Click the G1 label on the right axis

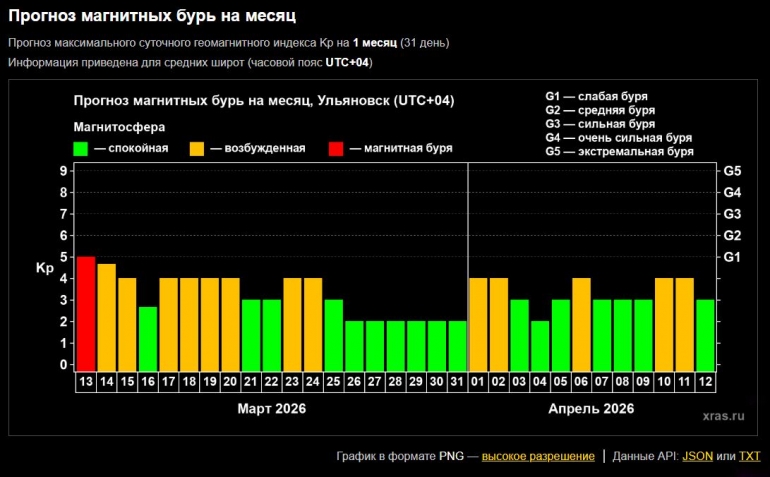[x=731, y=257]
